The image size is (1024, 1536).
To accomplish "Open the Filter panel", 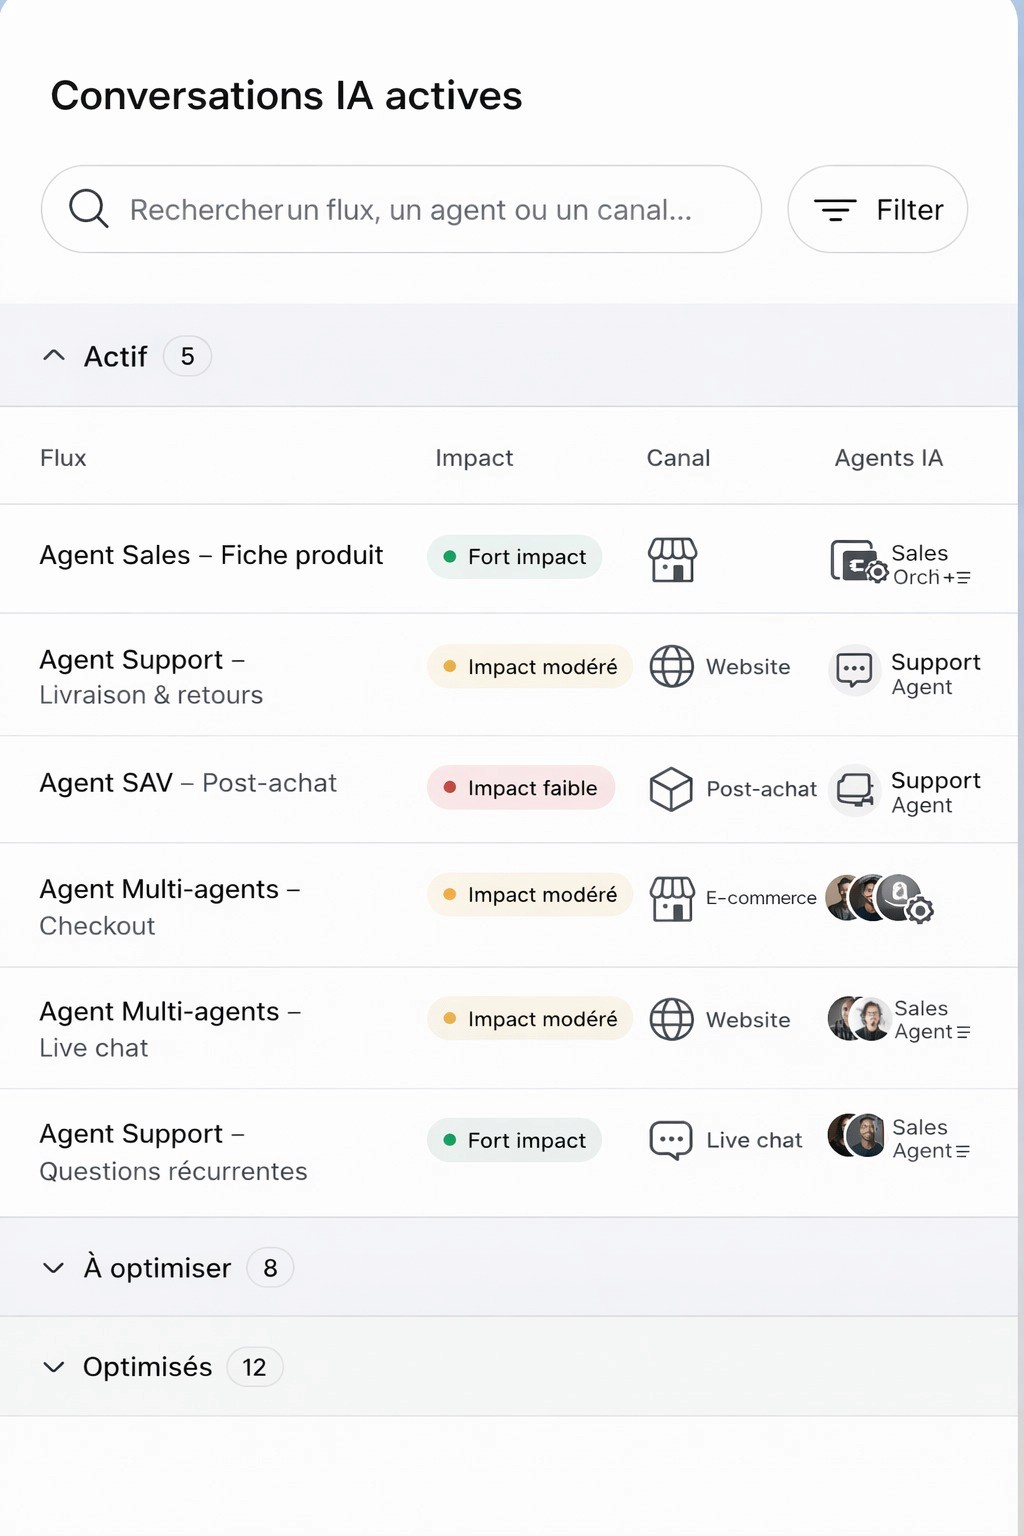I will coord(877,209).
